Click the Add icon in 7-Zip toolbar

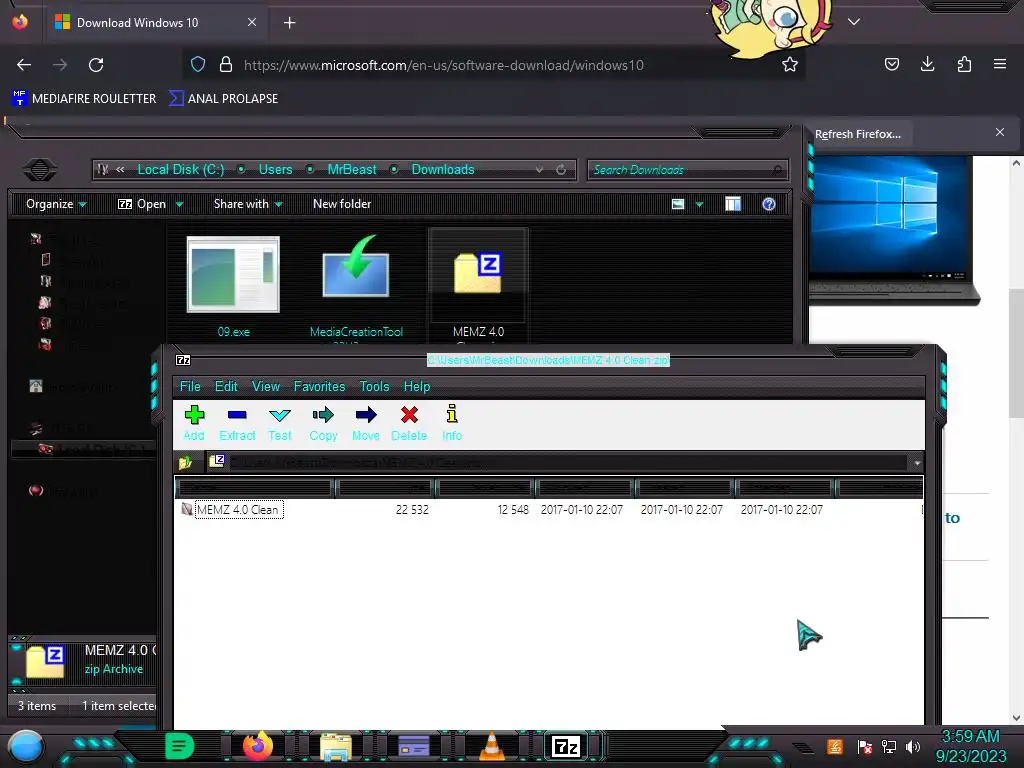[194, 415]
